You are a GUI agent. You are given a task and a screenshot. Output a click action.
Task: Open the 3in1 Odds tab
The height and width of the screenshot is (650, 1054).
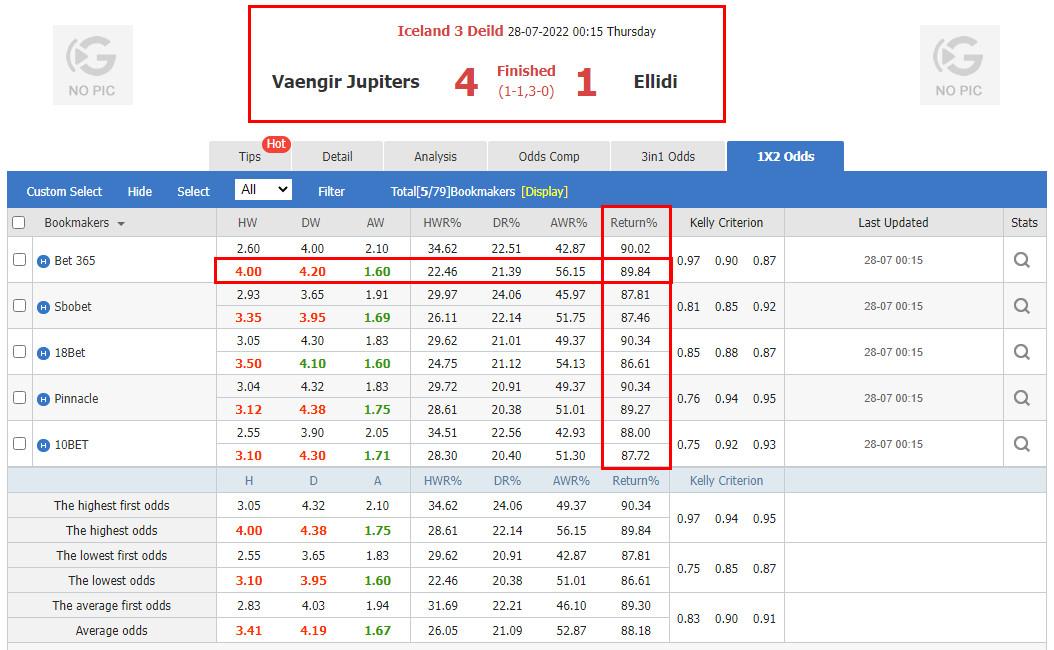pos(667,156)
